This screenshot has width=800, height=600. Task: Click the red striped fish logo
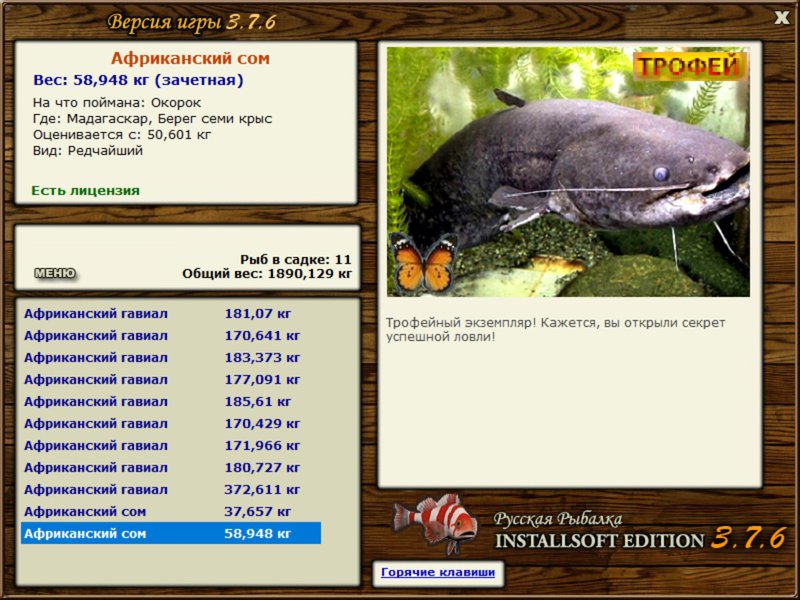(x=435, y=523)
